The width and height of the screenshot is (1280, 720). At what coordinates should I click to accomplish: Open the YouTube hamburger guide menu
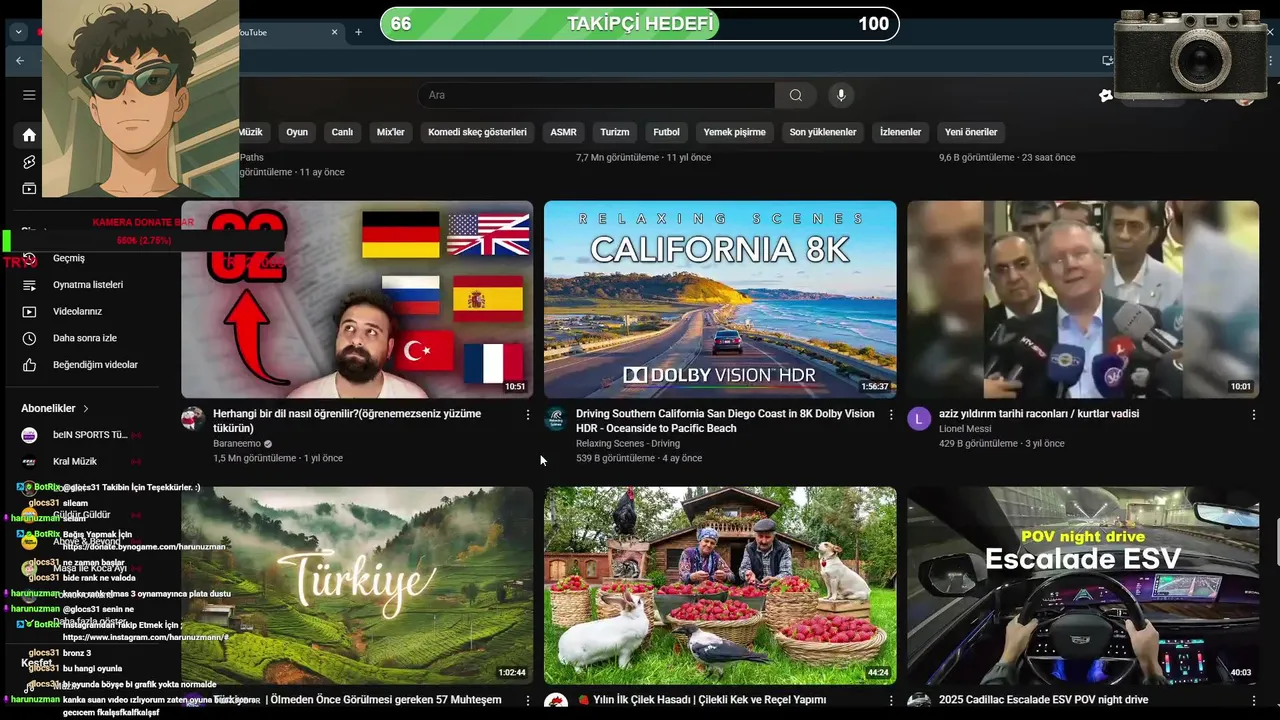tap(29, 95)
